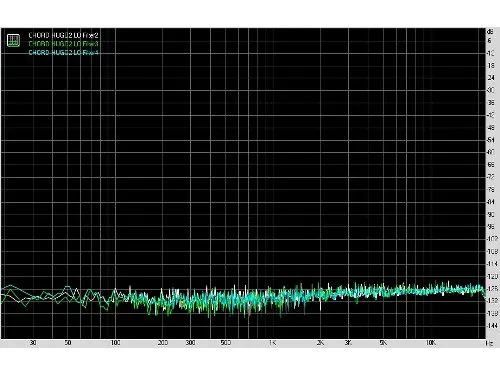Click the -102 label on dB axis
Screen dimensions: 500x375
(x=492, y=239)
